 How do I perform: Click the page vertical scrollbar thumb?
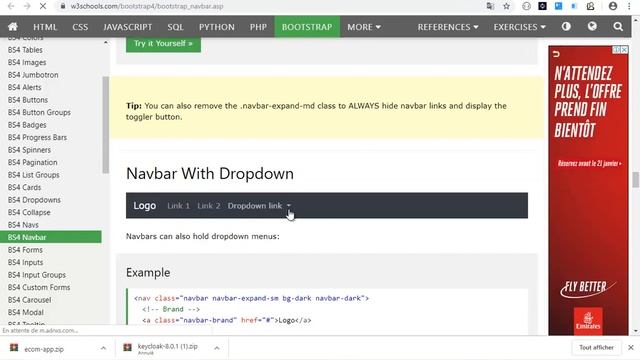(x=636, y=180)
